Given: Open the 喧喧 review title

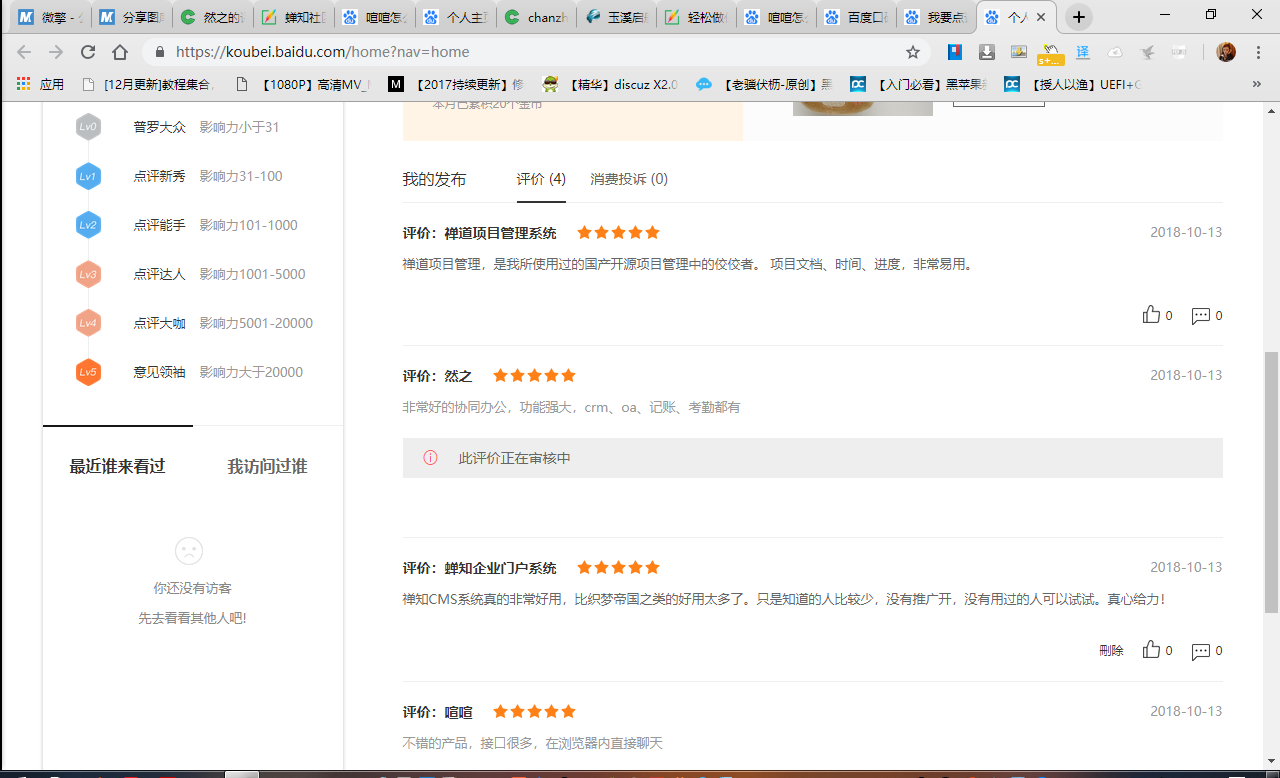Looking at the screenshot, I should [458, 712].
